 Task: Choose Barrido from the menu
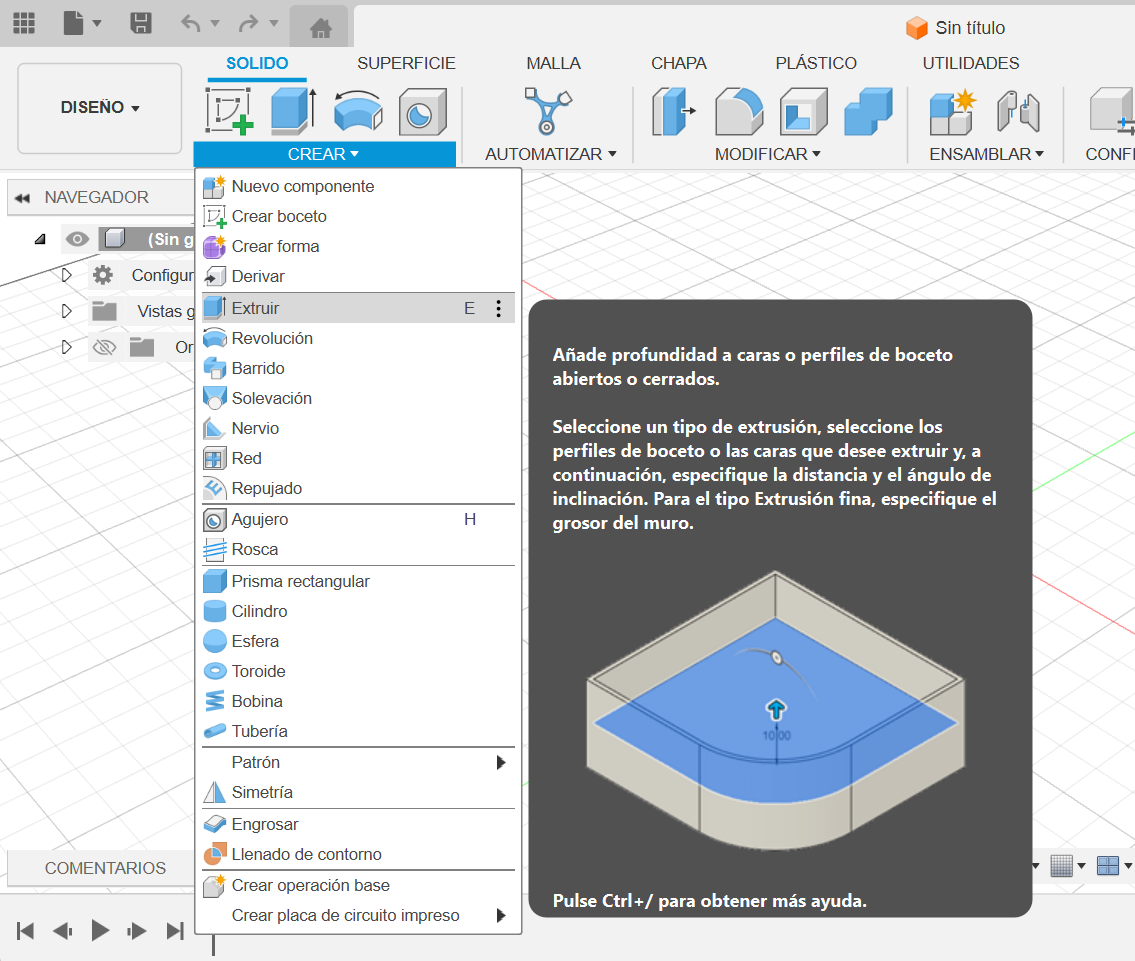pos(358,368)
